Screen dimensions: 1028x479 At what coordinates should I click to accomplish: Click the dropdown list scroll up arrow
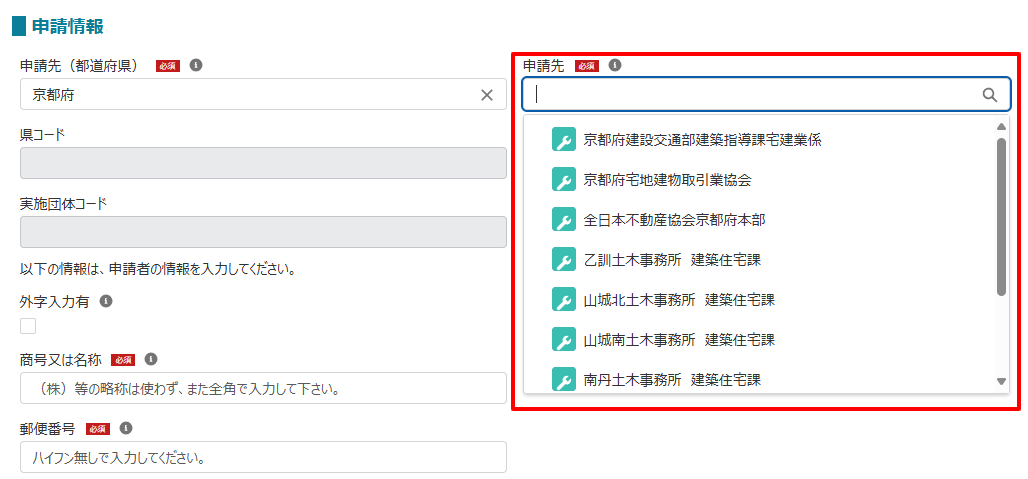coord(1001,126)
